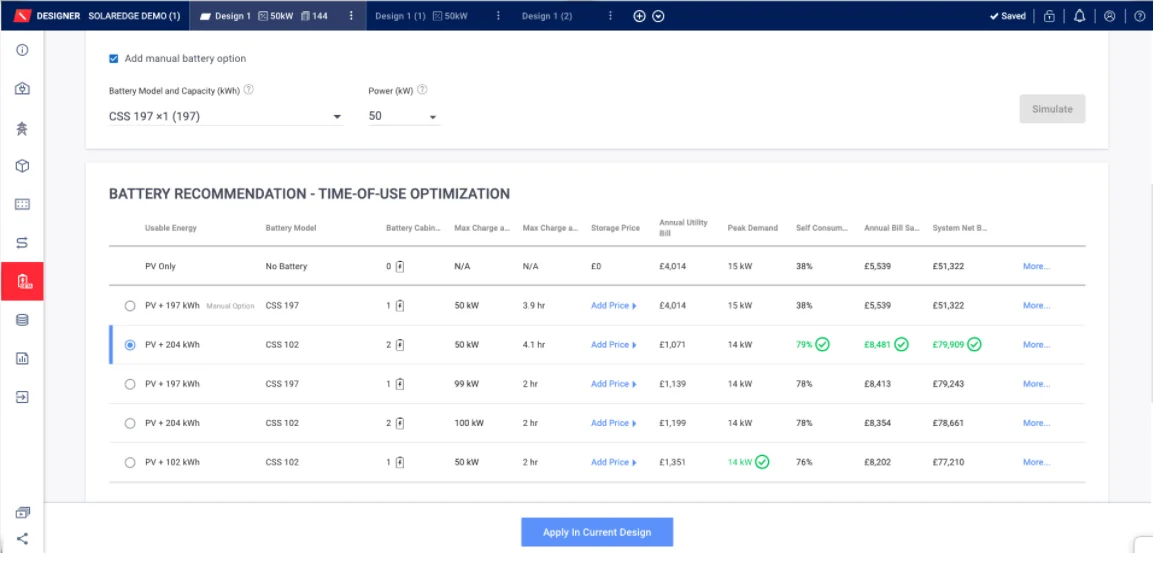Expand designs list circled chevron in header

[658, 16]
